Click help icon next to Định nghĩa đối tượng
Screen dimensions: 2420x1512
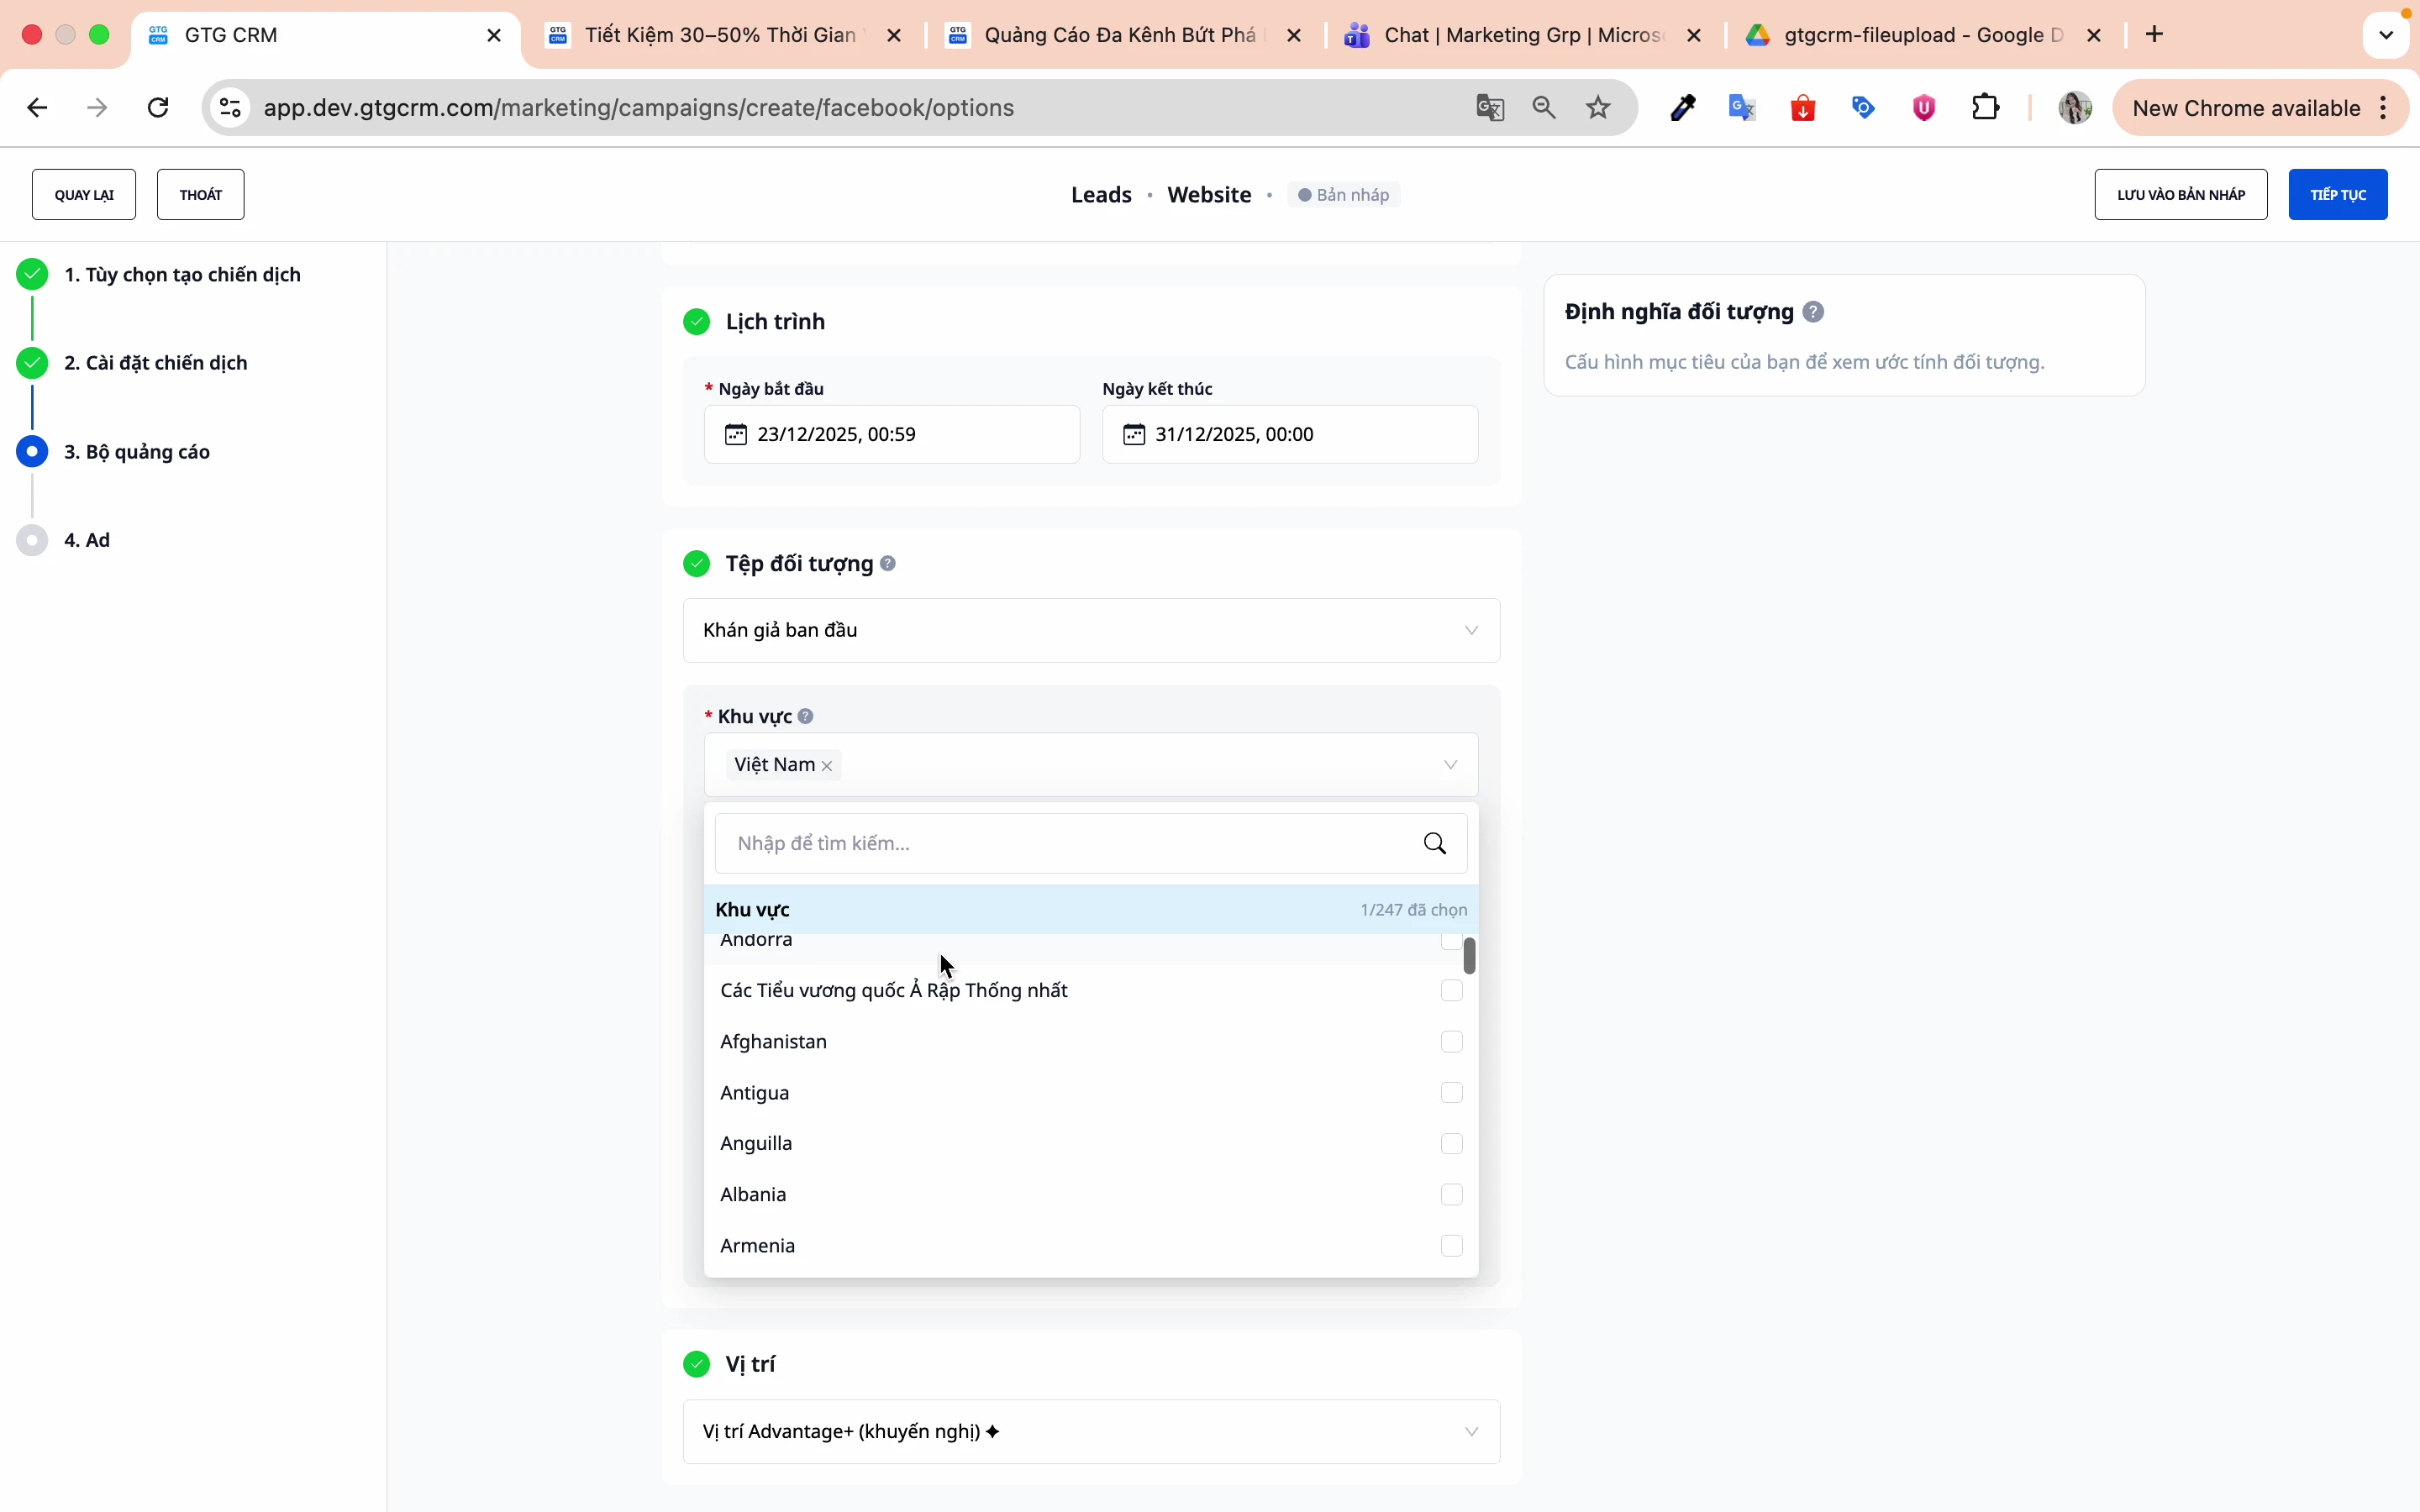click(x=1813, y=312)
